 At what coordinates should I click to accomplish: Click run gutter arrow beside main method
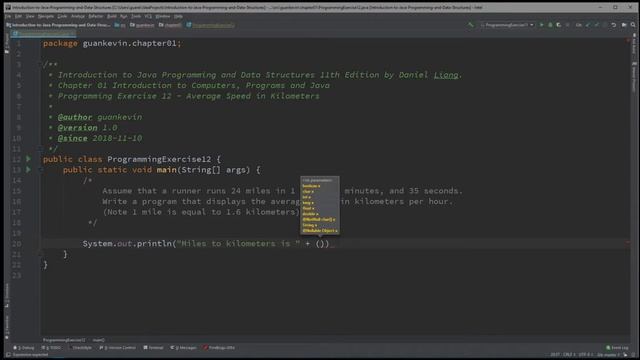click(x=28, y=169)
